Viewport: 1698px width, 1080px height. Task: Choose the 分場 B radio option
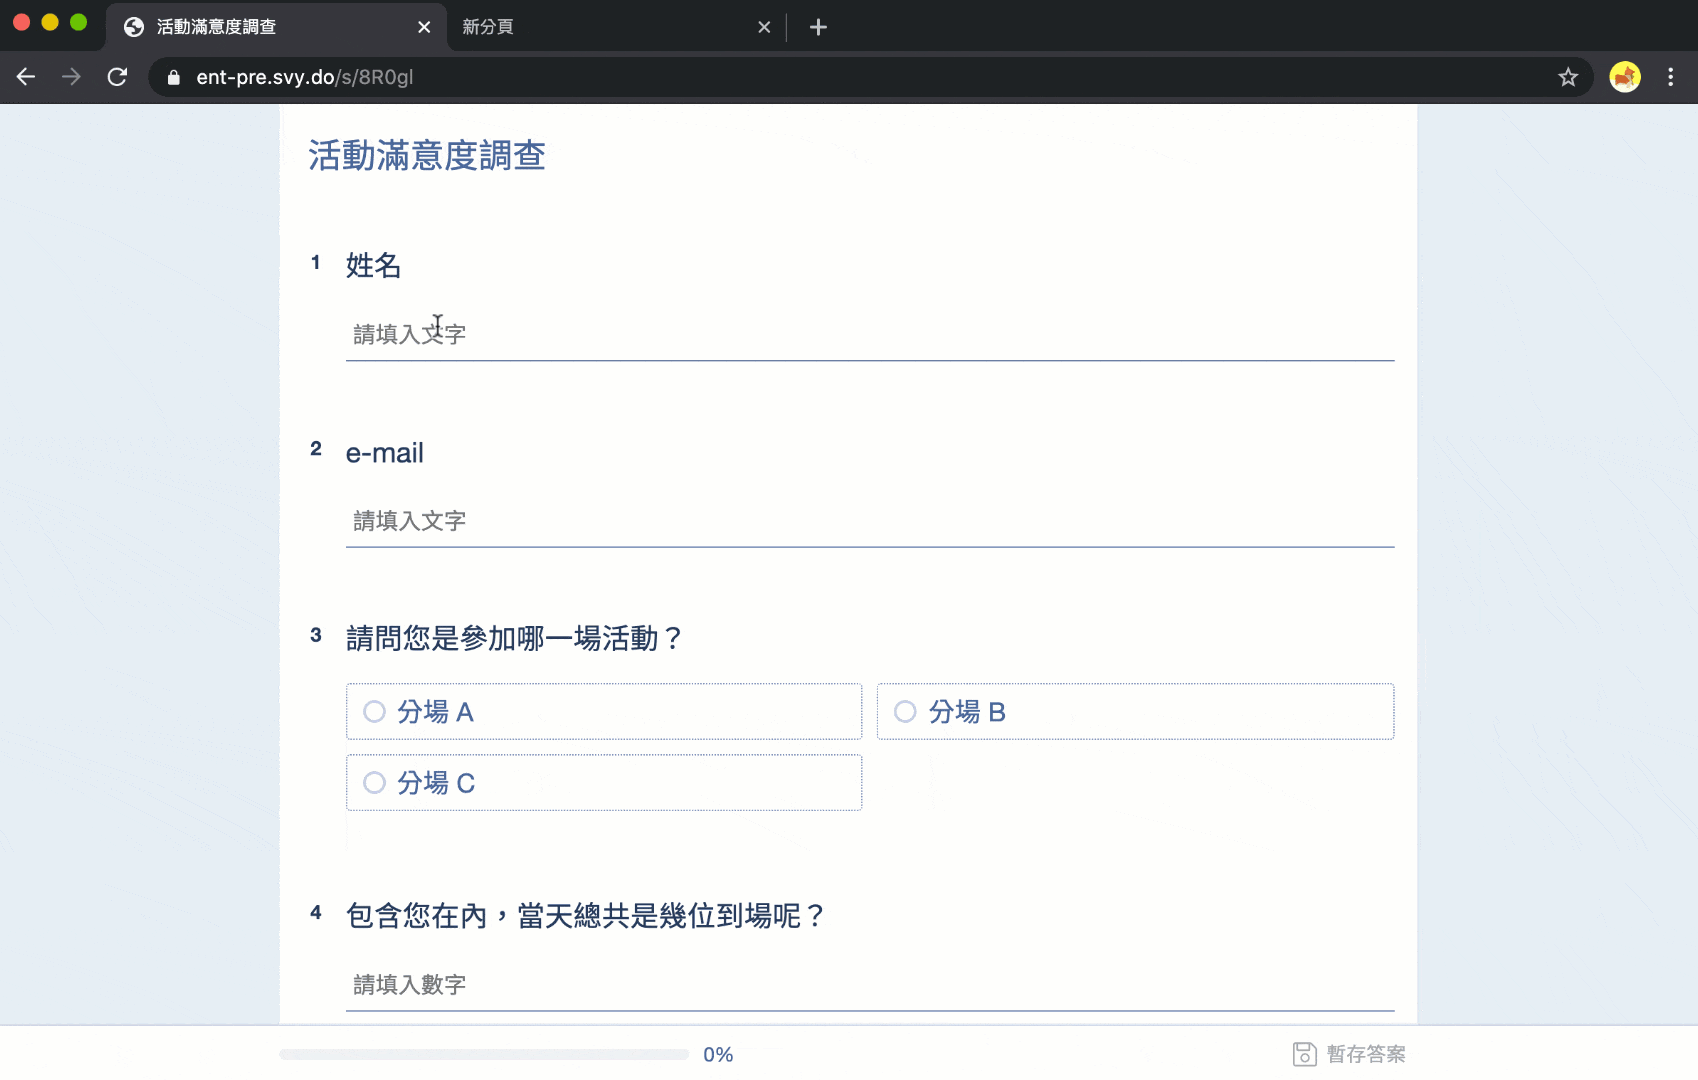1136,712
